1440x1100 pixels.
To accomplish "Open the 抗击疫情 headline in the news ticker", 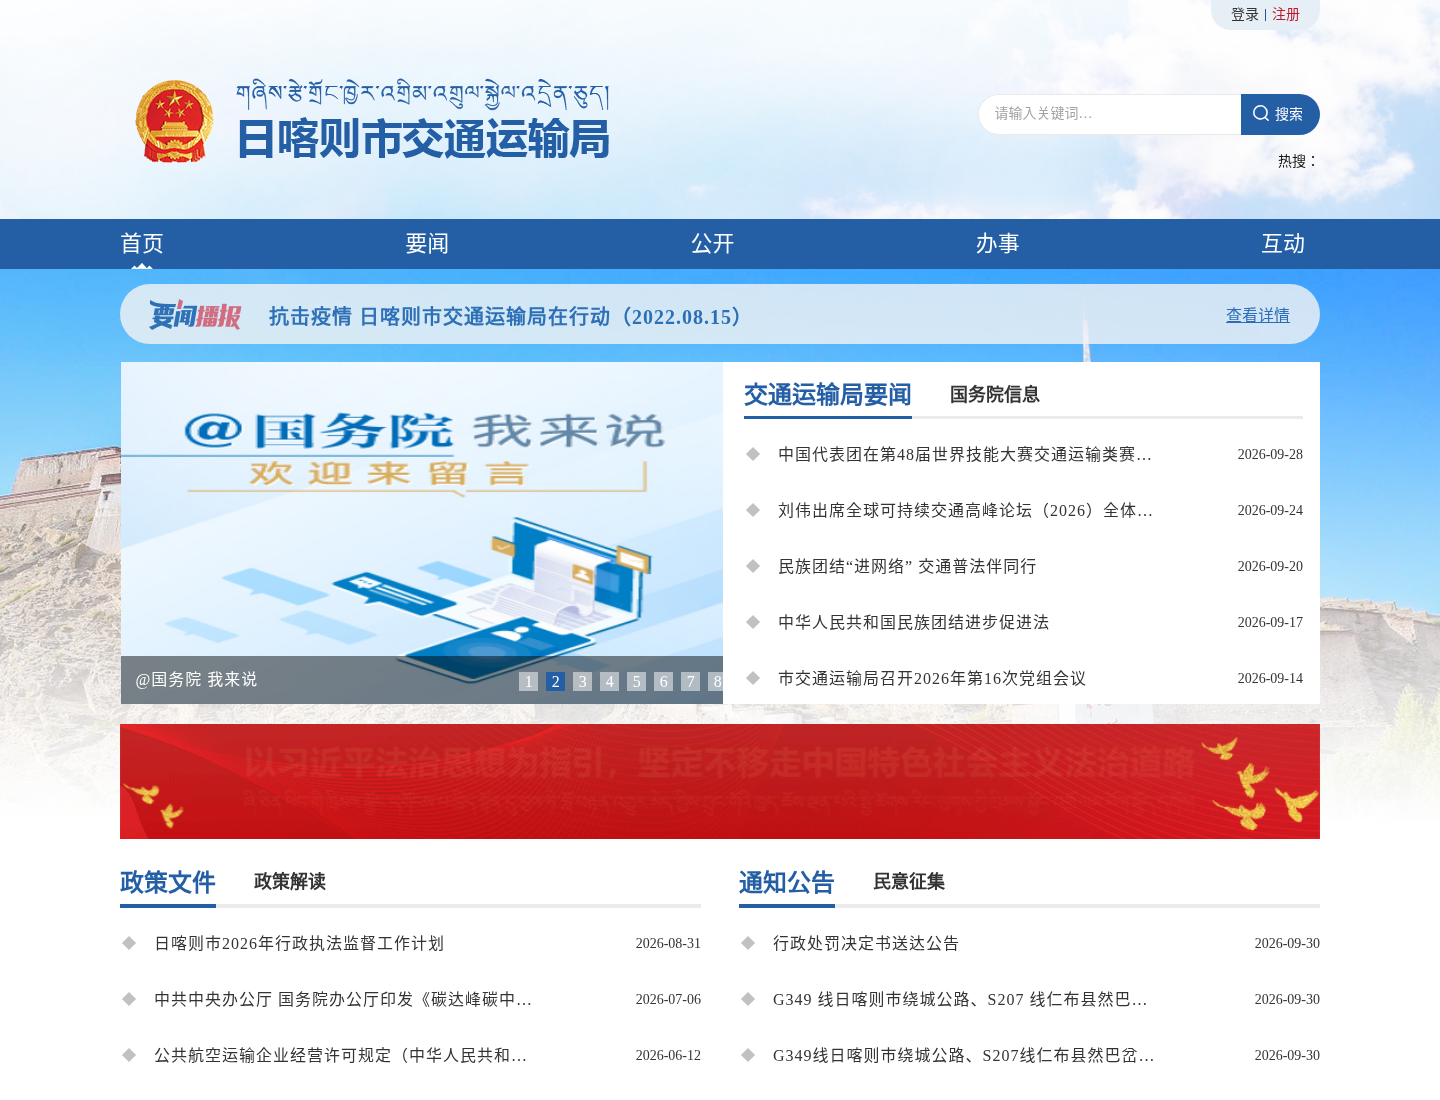I will click(510, 317).
